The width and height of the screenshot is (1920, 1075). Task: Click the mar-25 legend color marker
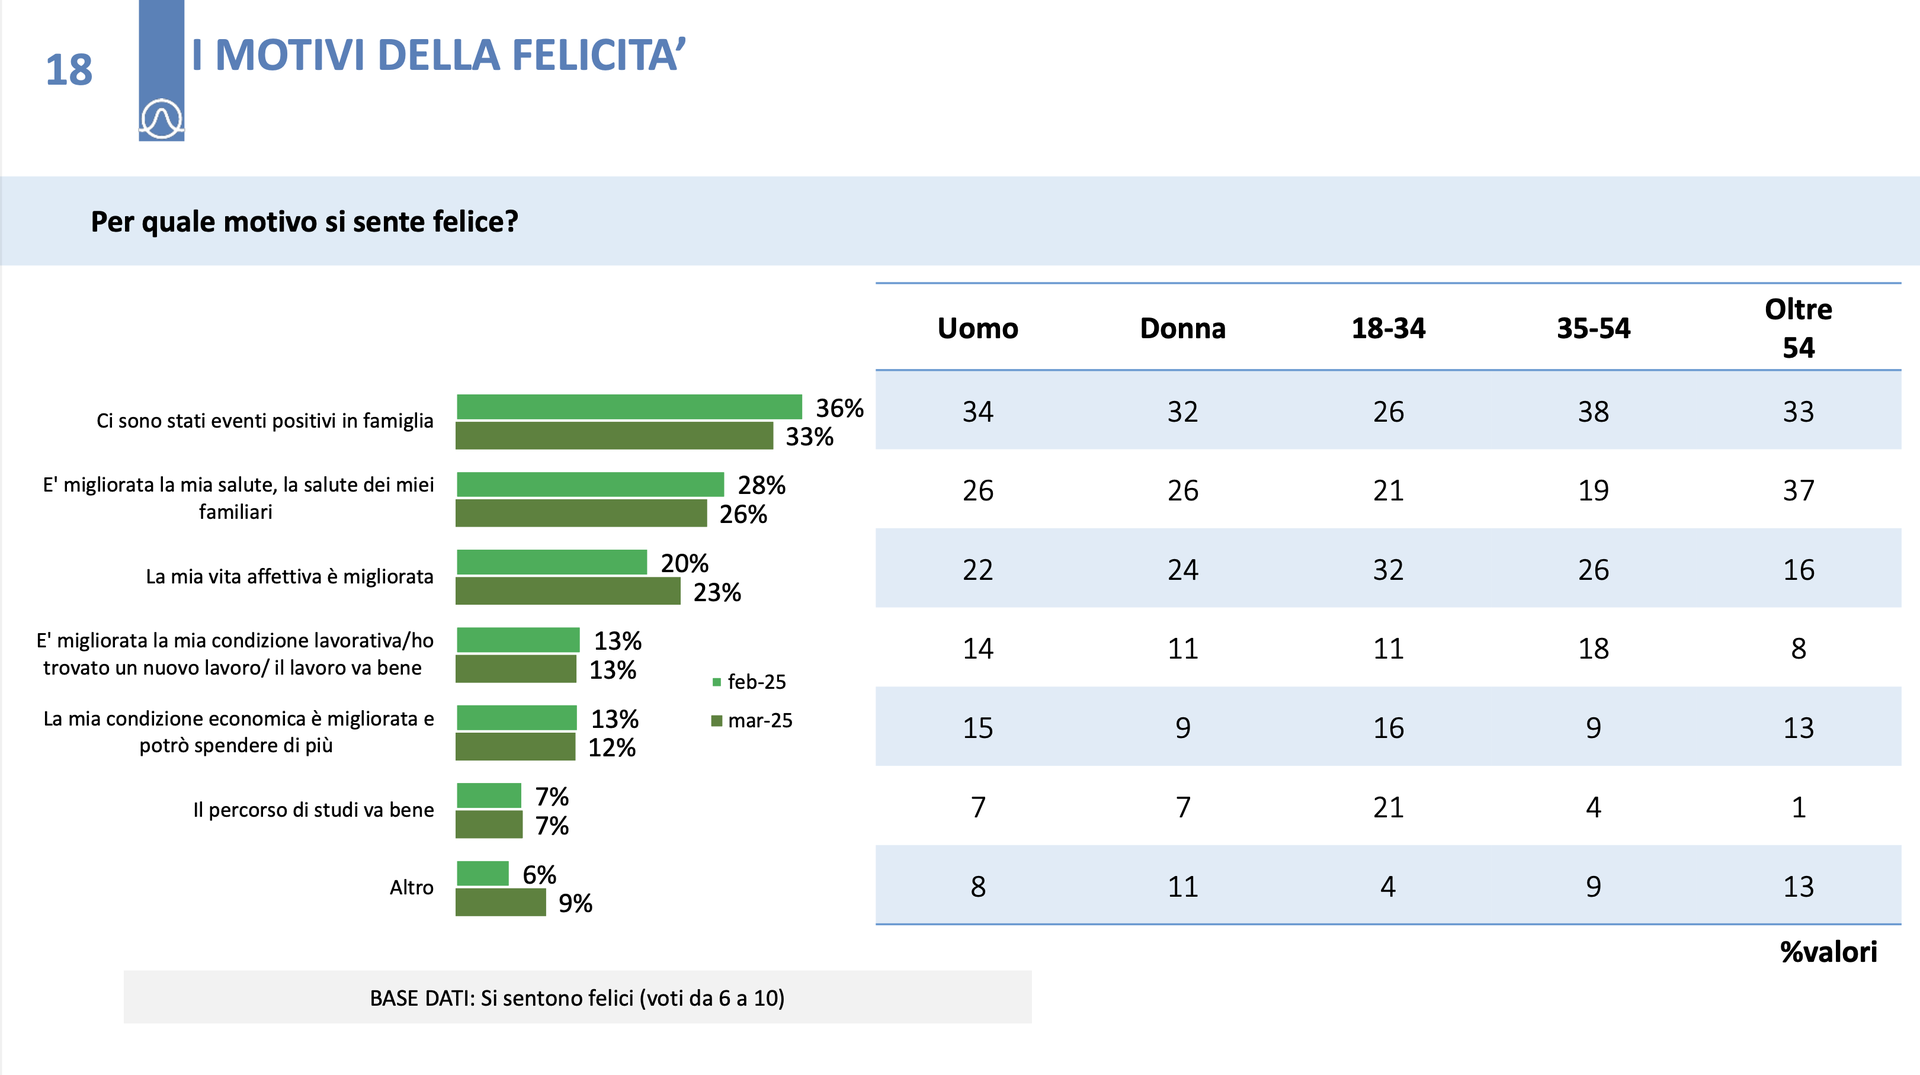[716, 721]
